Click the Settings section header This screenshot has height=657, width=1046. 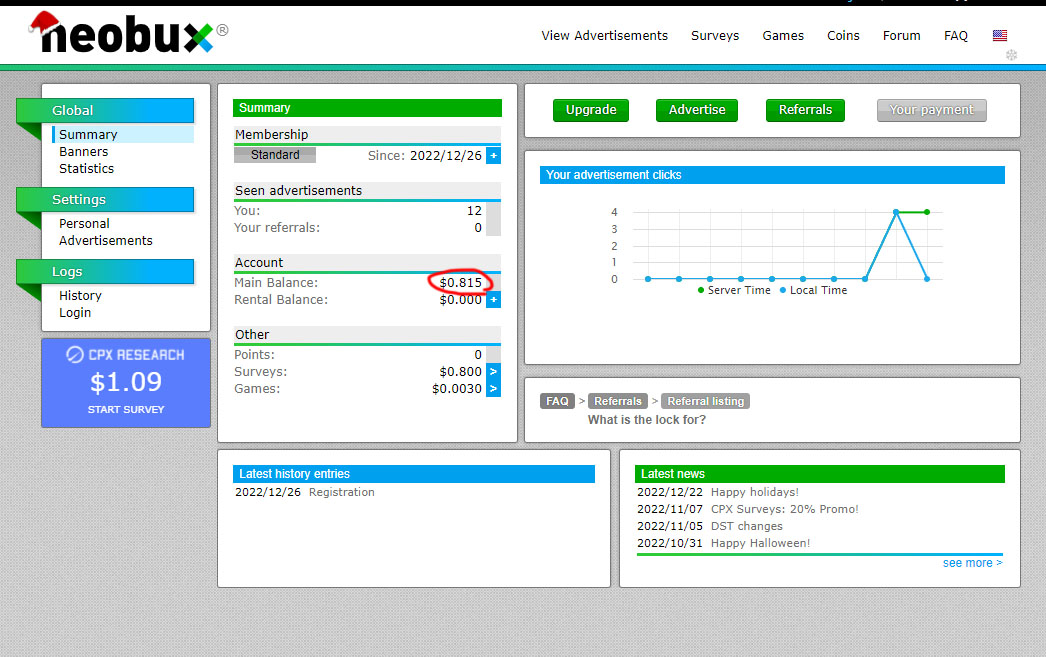click(105, 199)
